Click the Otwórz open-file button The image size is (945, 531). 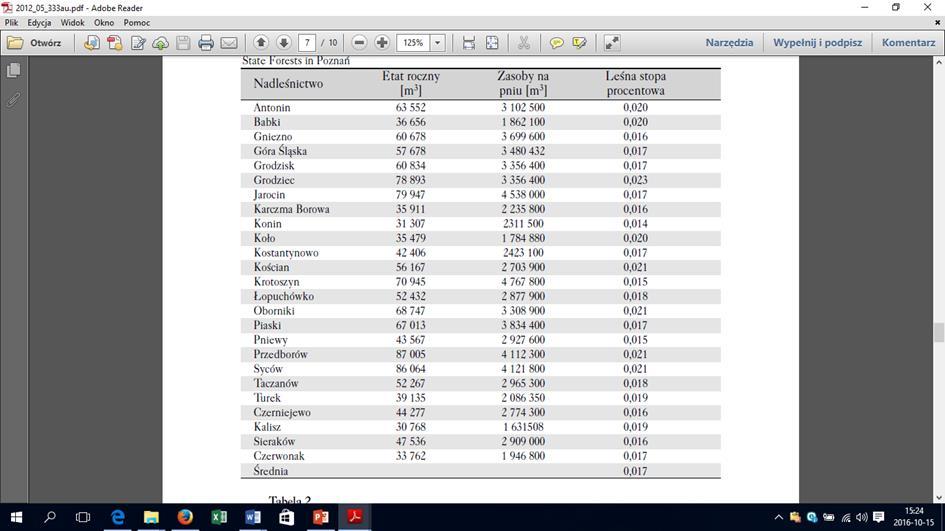click(x=34, y=43)
